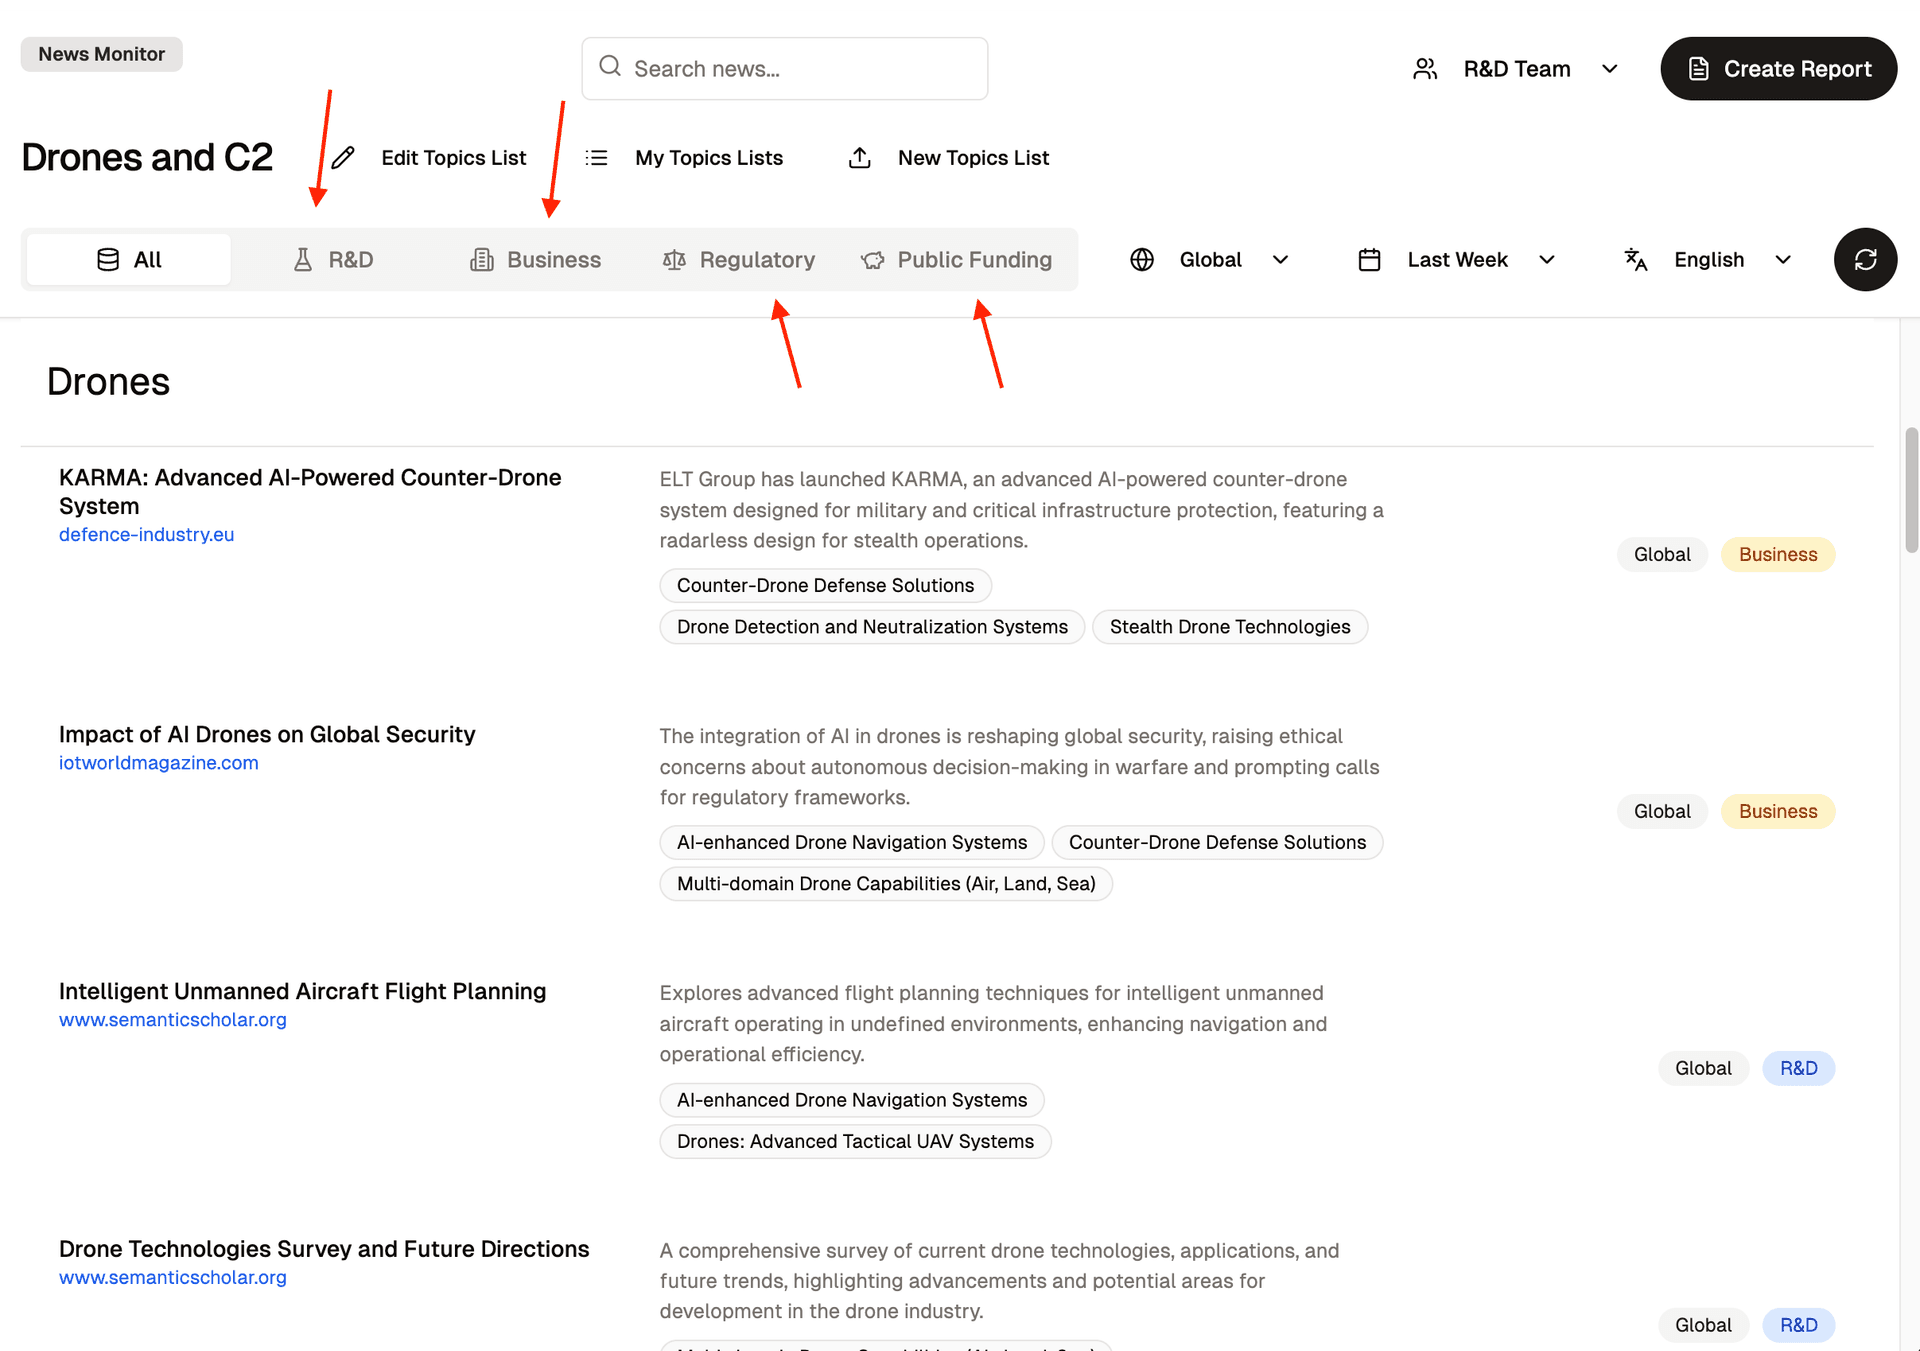1920x1351 pixels.
Task: Click the R&D badge on Drone Technologies Survey
Action: 1798,1326
